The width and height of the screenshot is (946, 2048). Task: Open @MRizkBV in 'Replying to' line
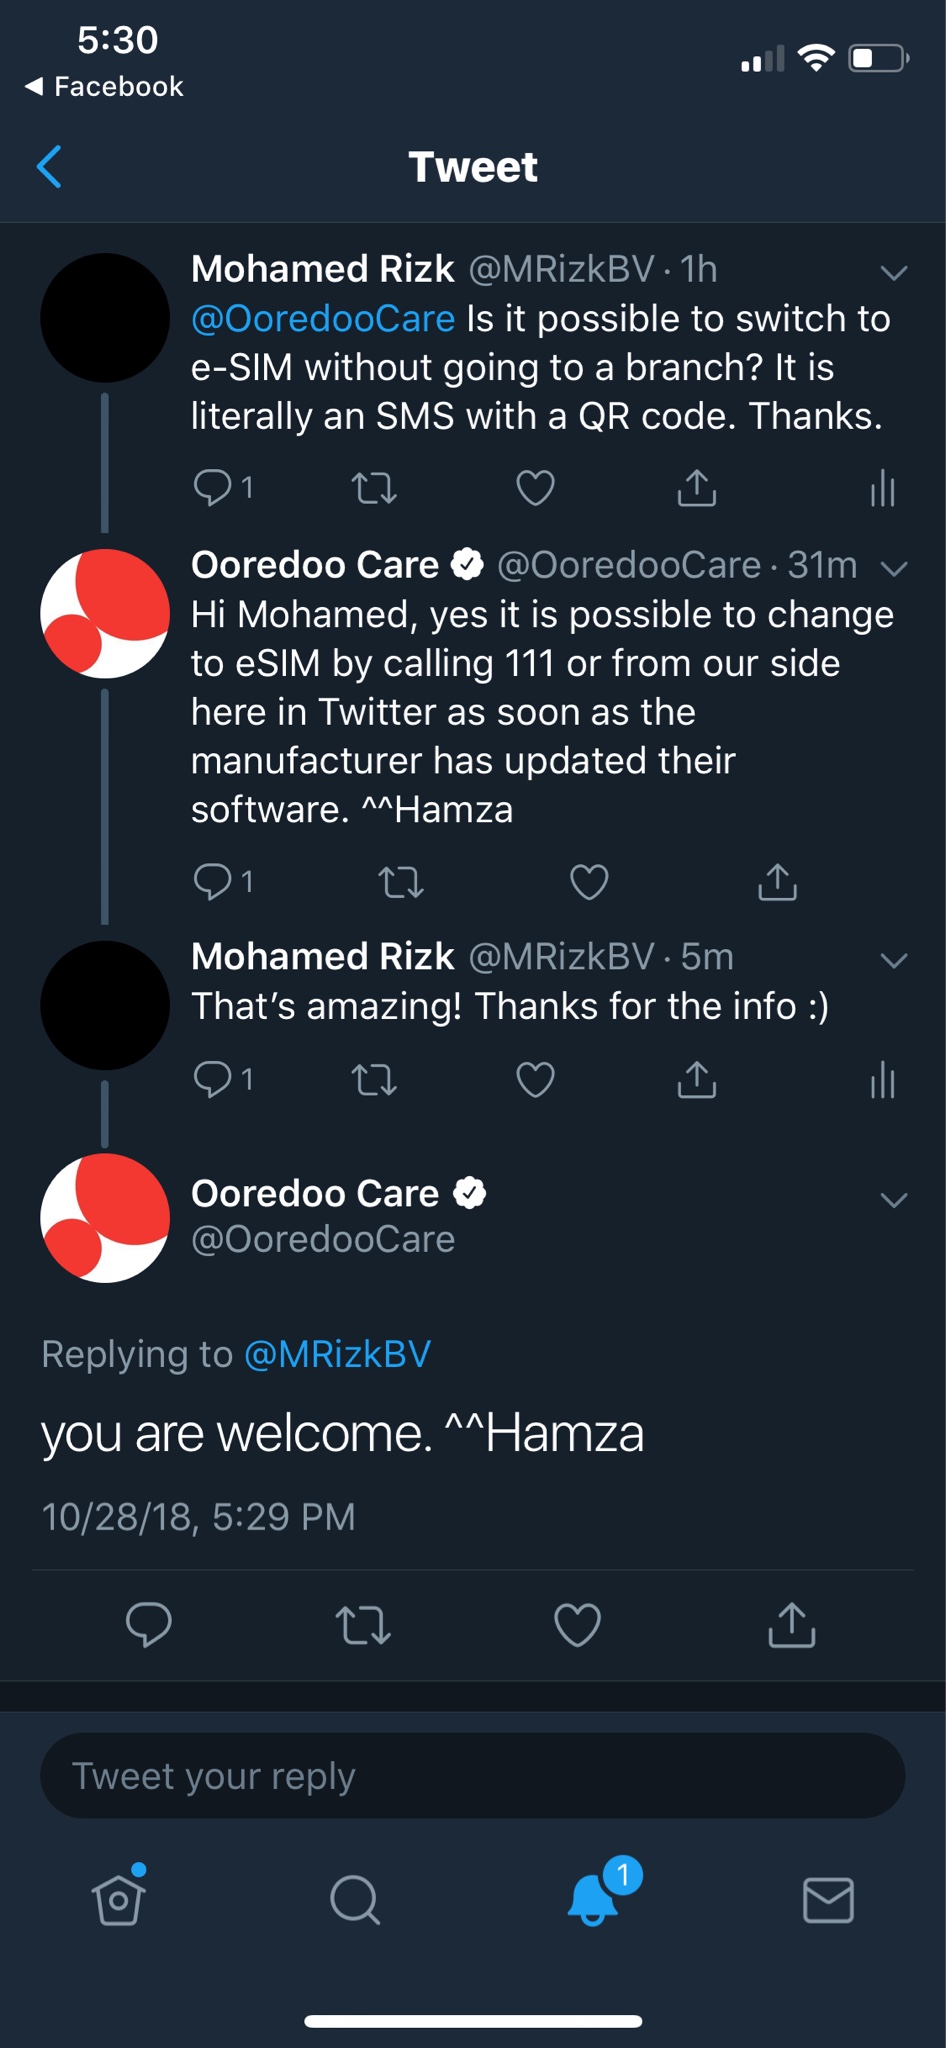(338, 1354)
